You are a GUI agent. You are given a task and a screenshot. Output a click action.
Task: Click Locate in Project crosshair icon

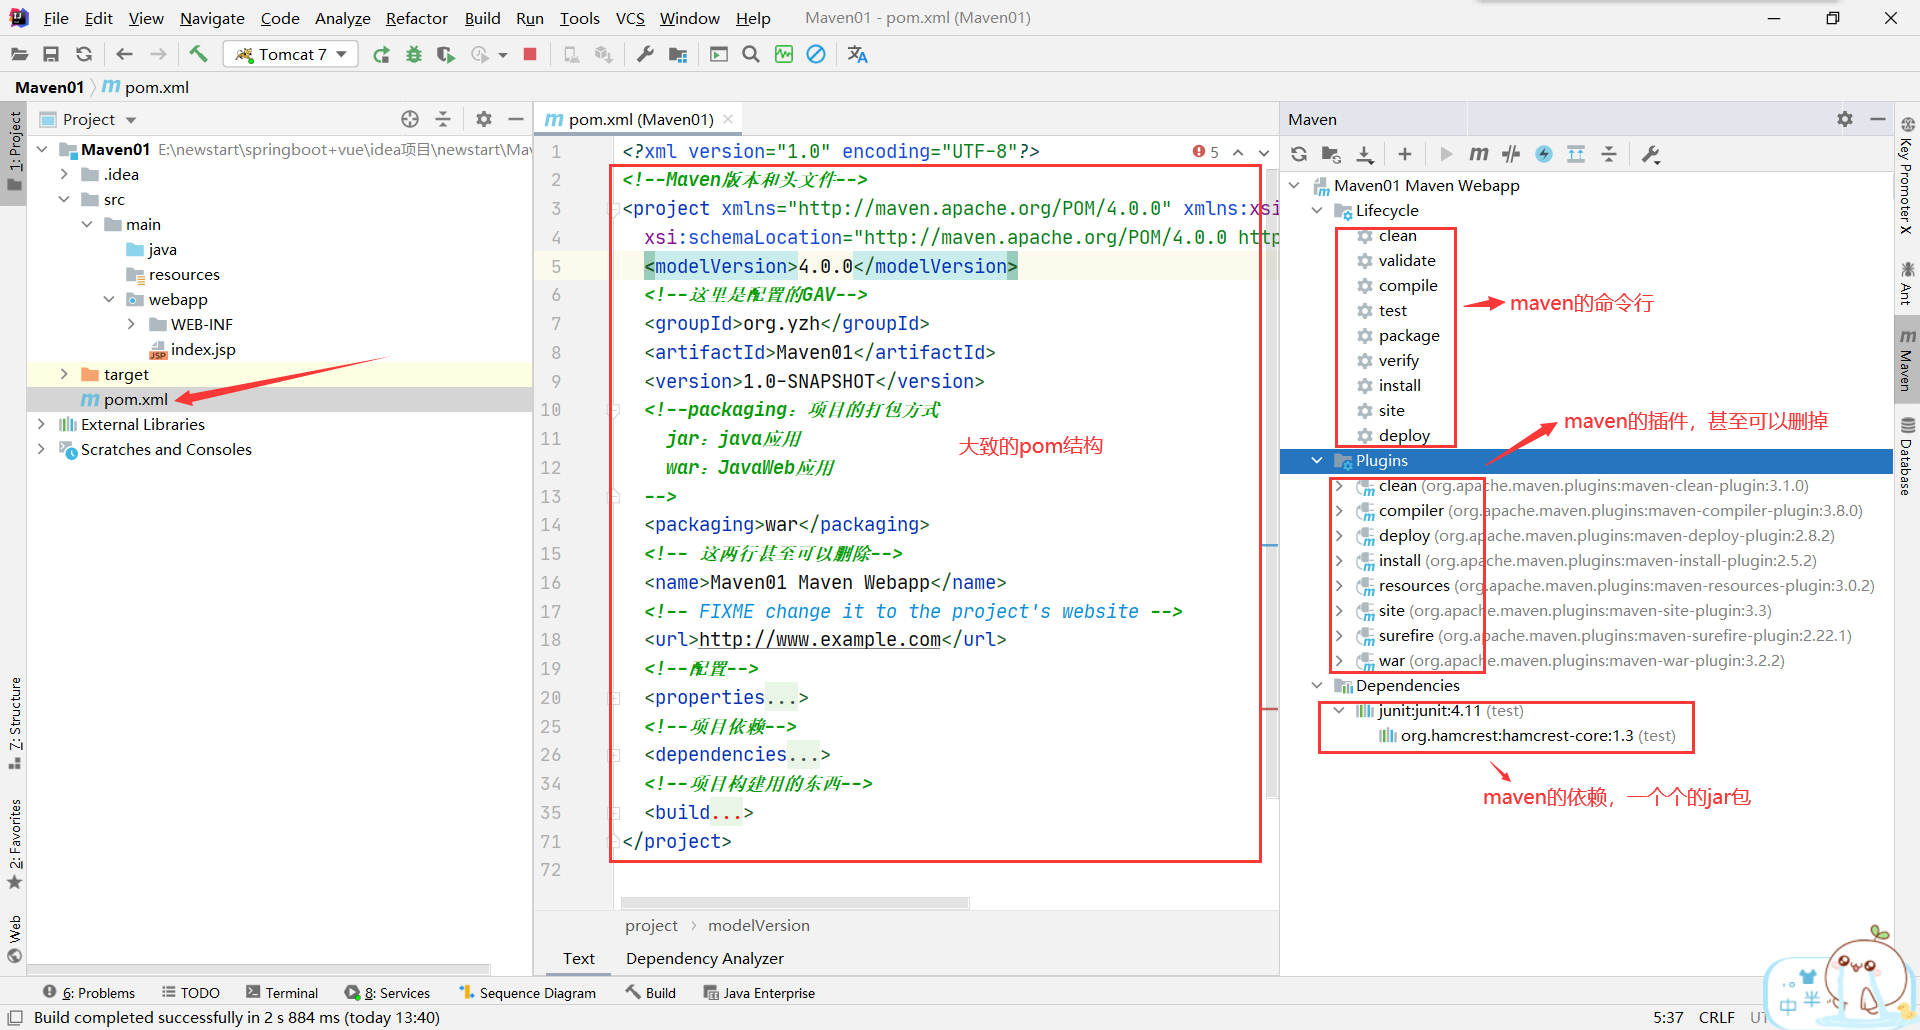pos(410,119)
